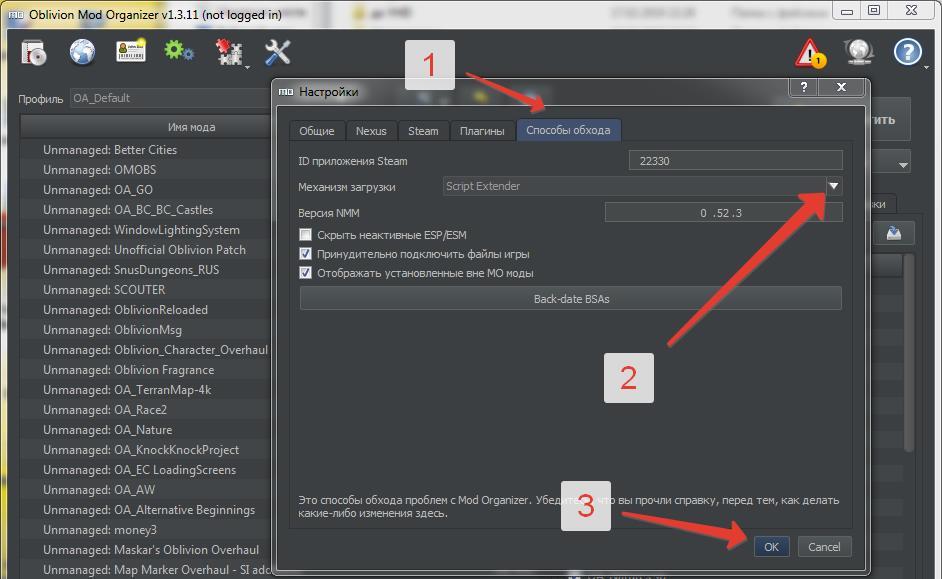This screenshot has width=942, height=579.
Task: Switch to the Nexus settings tab
Action: coord(371,131)
